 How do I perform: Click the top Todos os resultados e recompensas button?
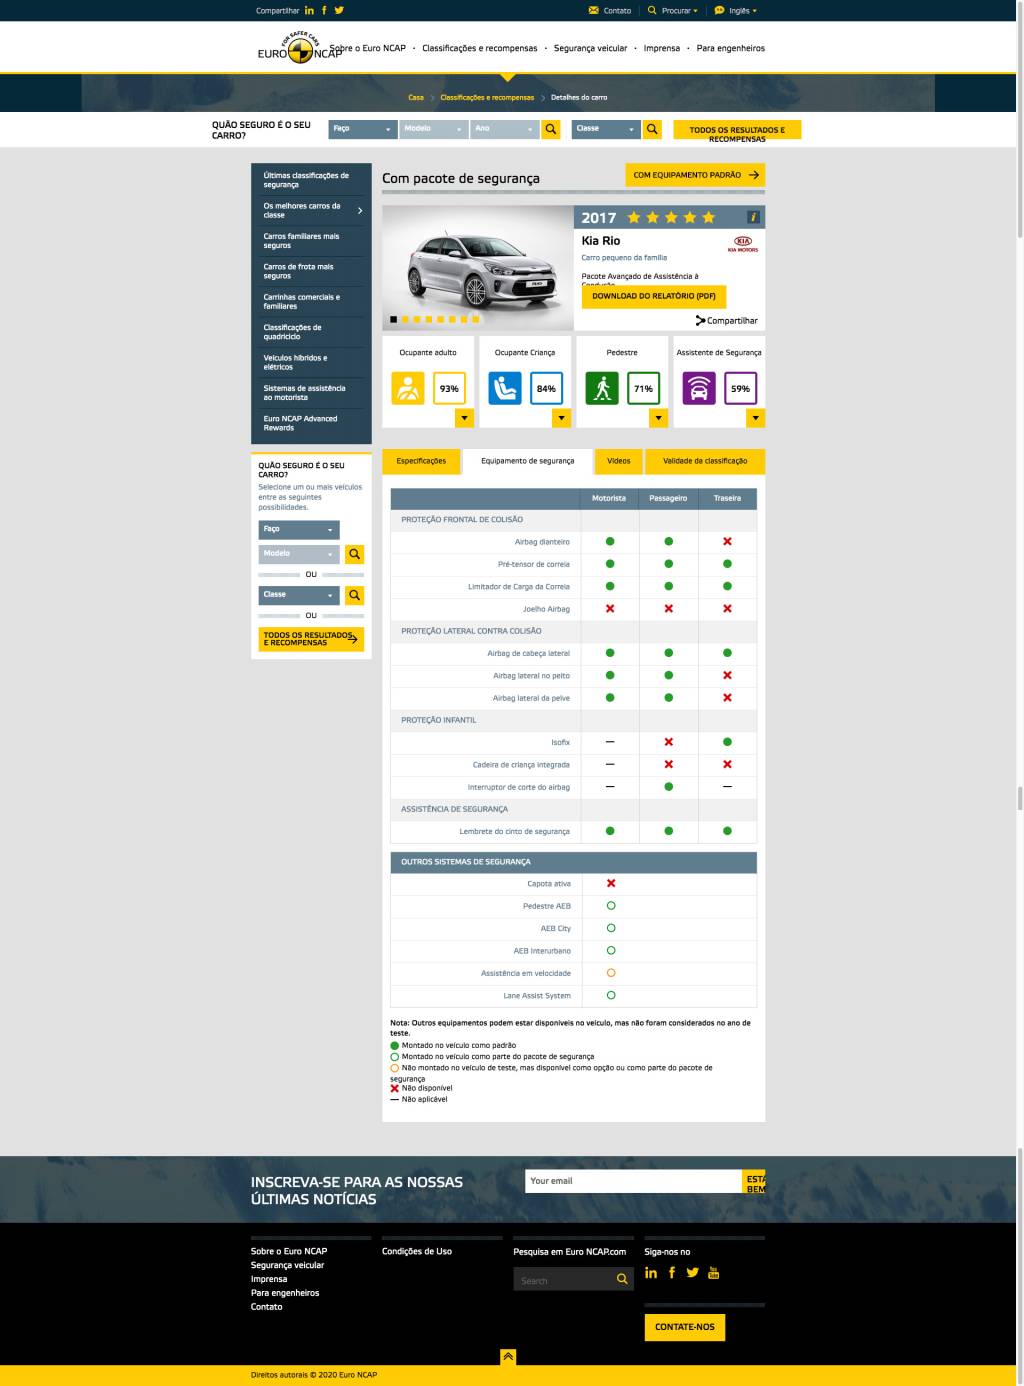click(737, 130)
